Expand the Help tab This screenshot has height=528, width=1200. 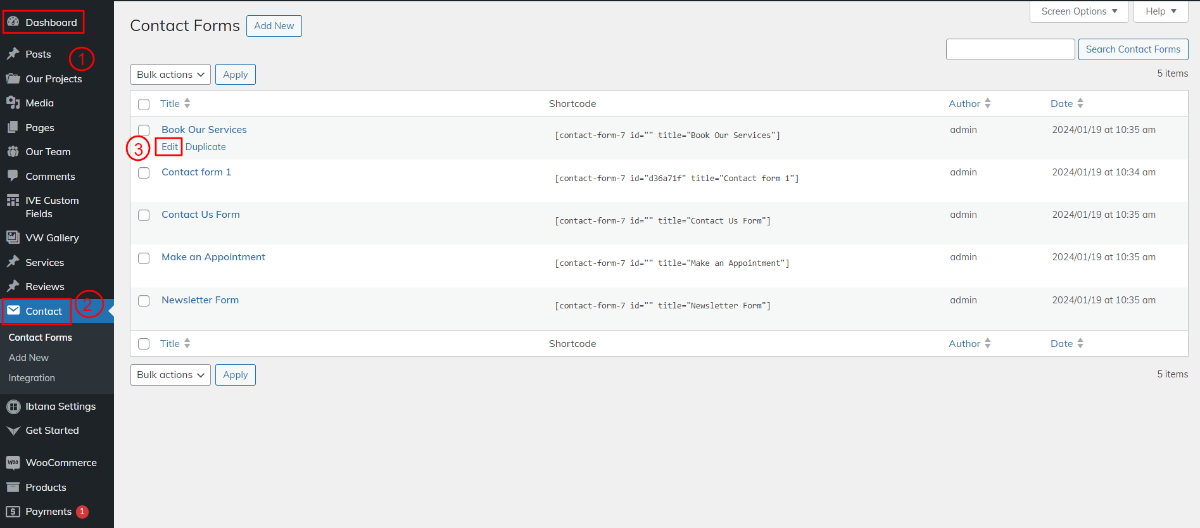(1161, 11)
